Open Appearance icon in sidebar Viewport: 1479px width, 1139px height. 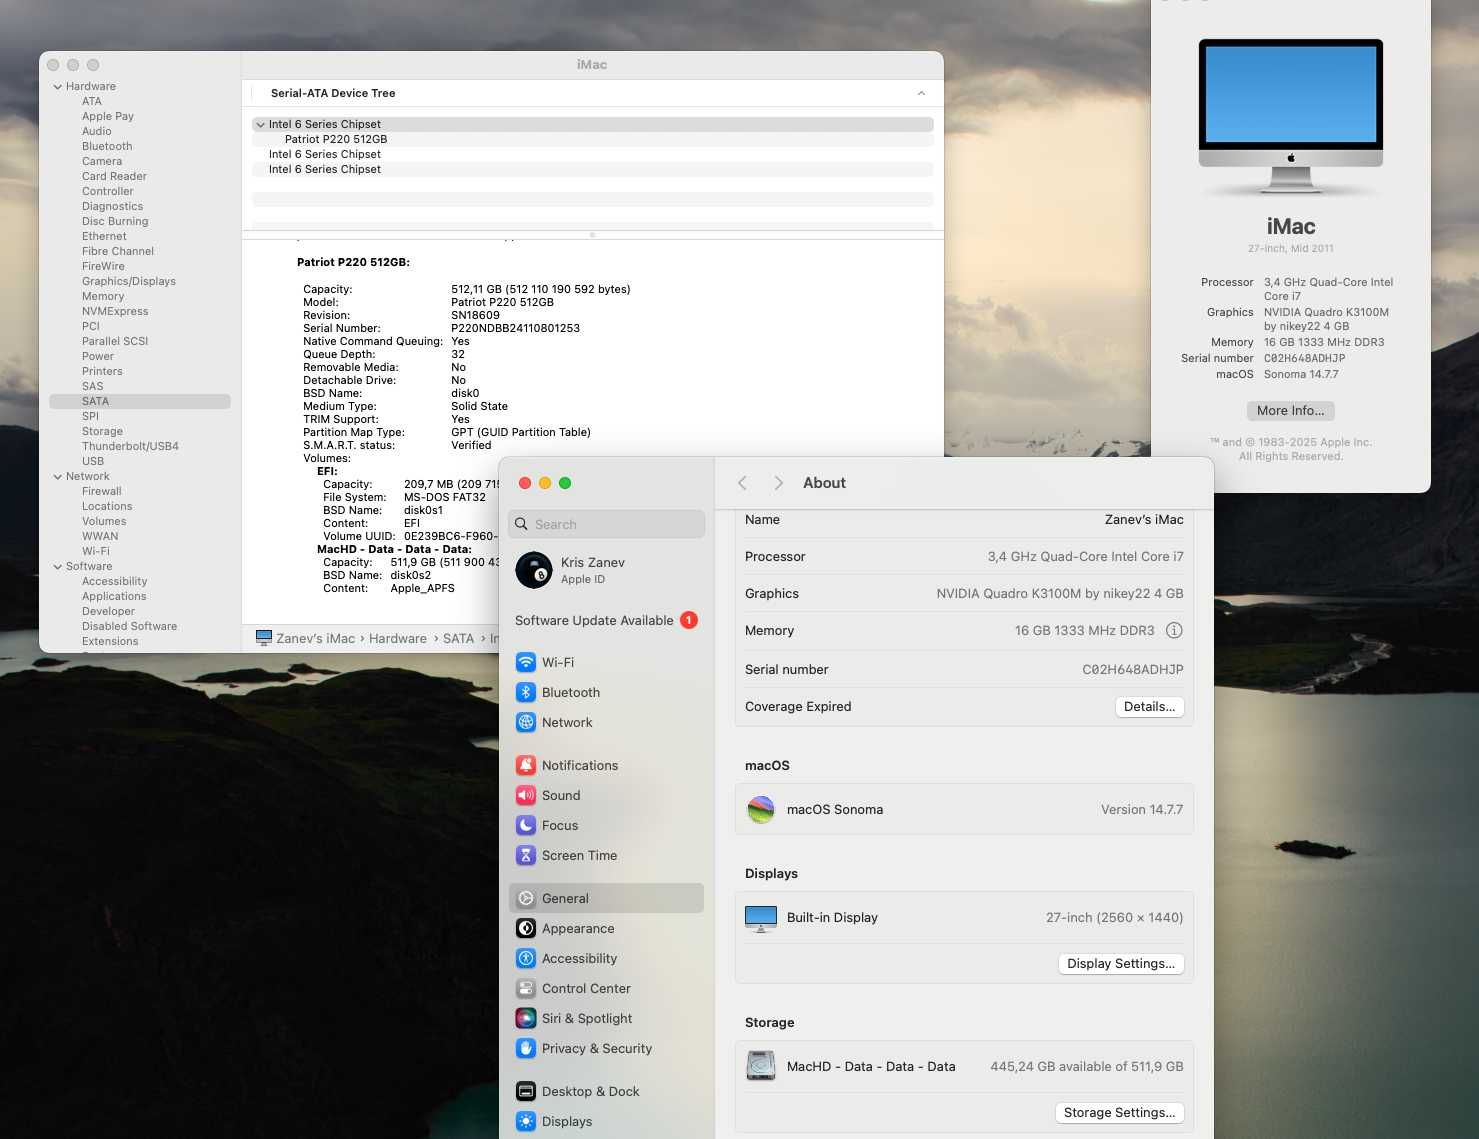pyautogui.click(x=526, y=928)
